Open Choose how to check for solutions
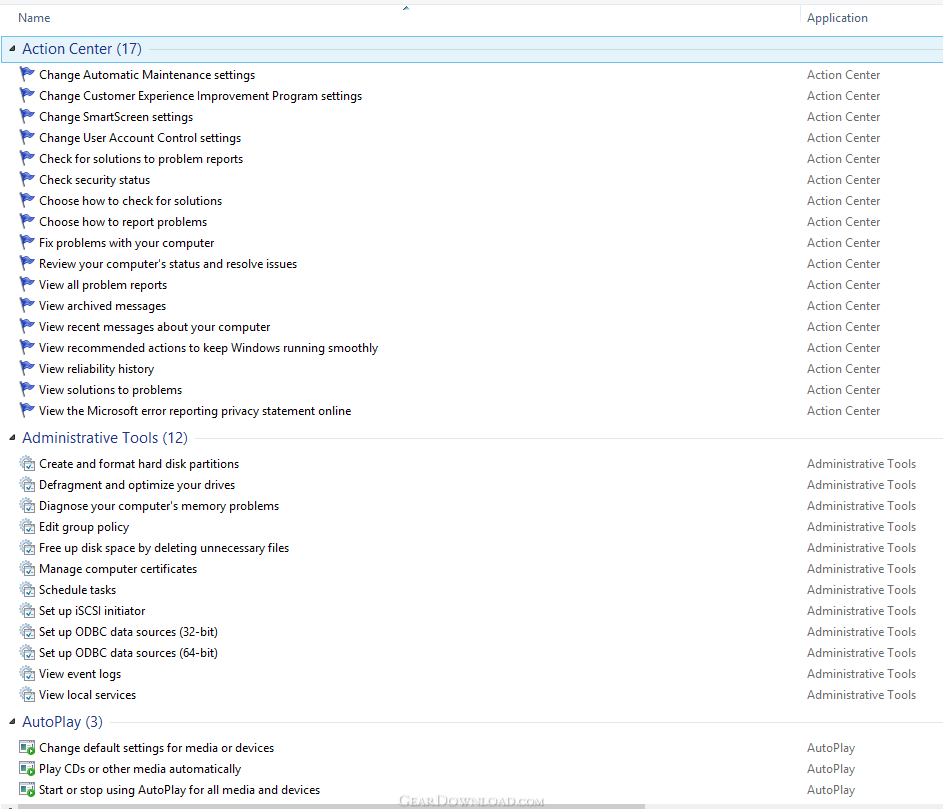This screenshot has height=809, width=943. 131,201
